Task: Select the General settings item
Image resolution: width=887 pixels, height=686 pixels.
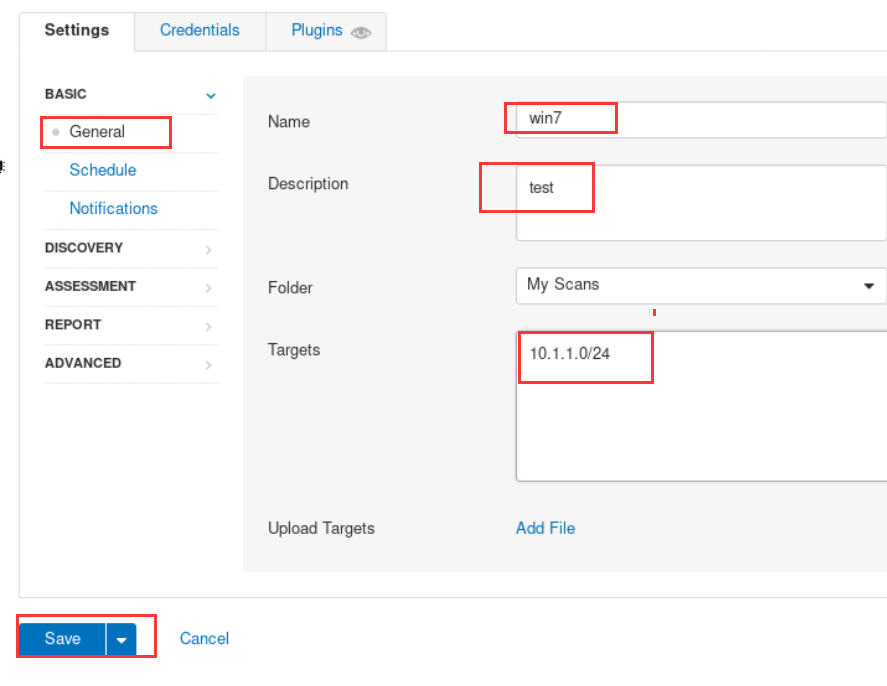Action: tap(97, 132)
